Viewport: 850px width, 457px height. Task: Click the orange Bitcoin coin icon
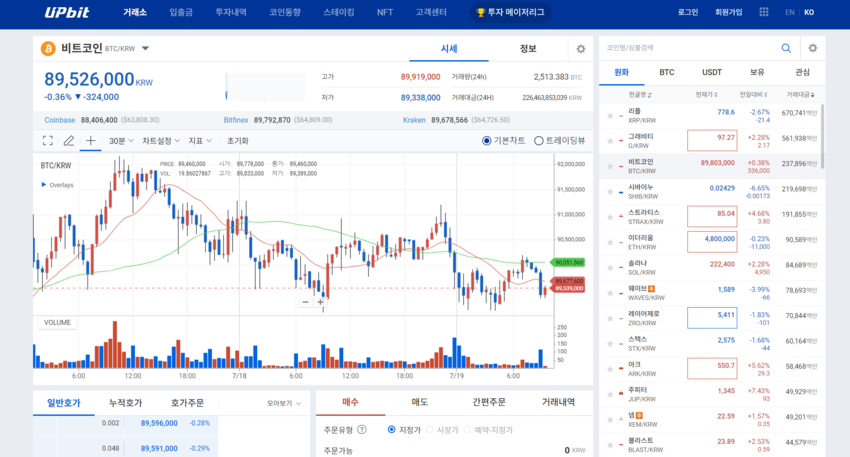48,49
